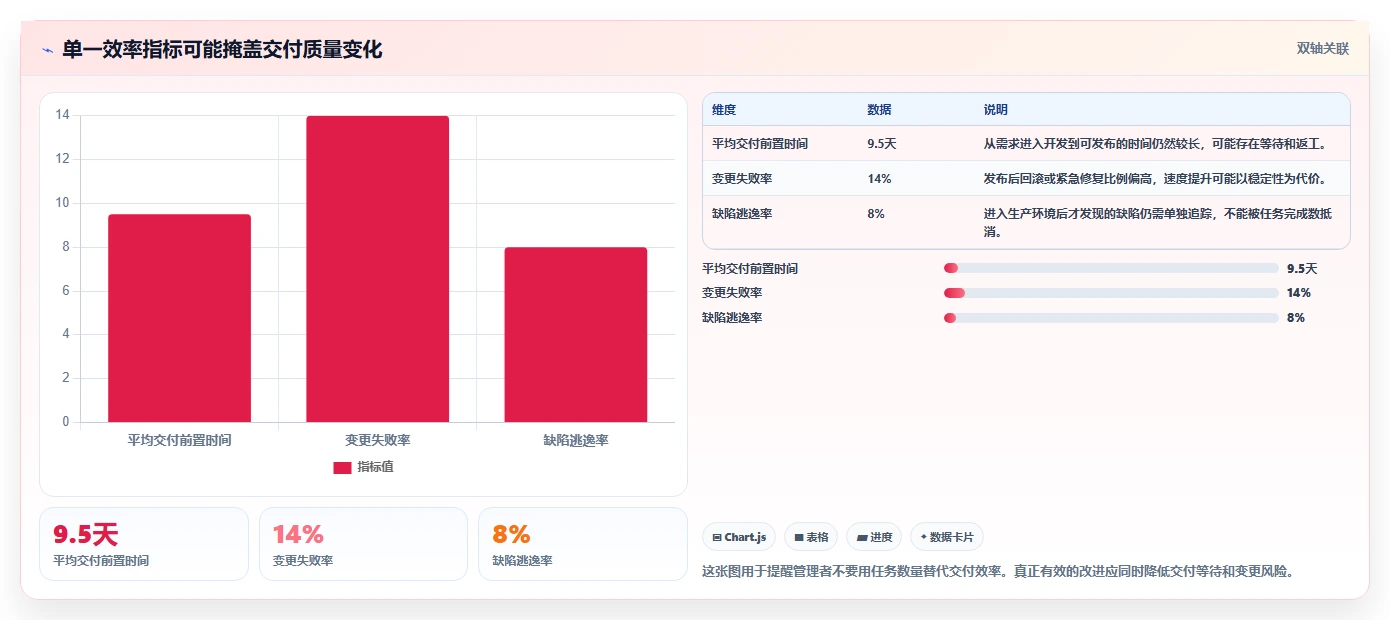Click the 双轴关联 label at top right

1323,48
